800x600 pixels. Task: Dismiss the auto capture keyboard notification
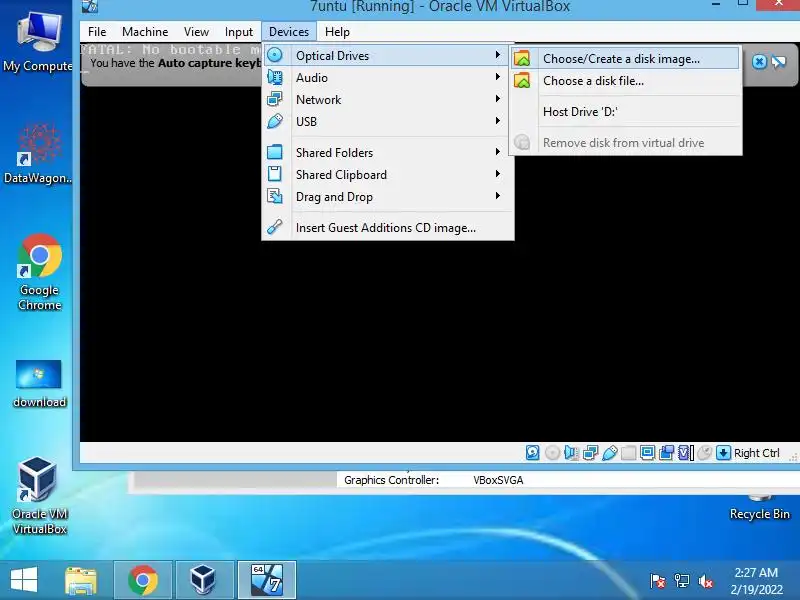click(x=759, y=62)
